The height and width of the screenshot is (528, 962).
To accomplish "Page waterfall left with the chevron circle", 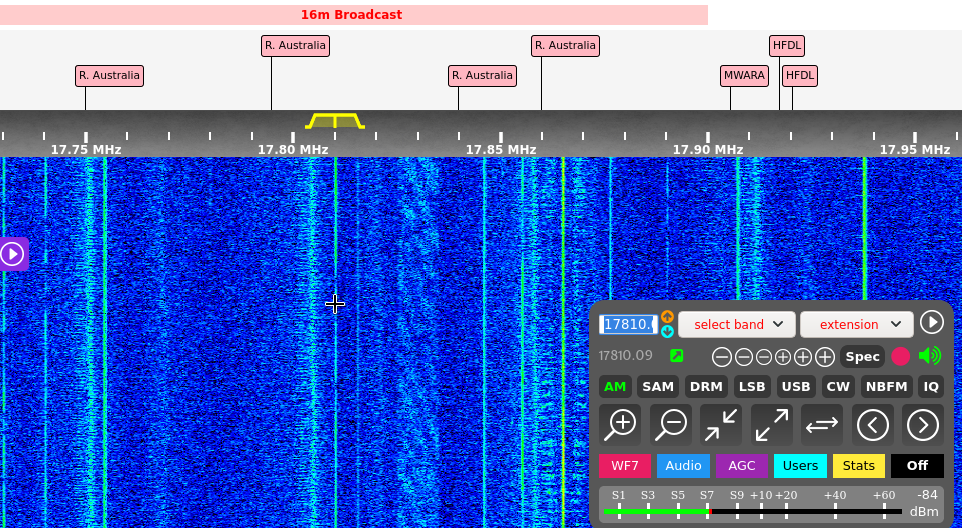I will pyautogui.click(x=873, y=425).
